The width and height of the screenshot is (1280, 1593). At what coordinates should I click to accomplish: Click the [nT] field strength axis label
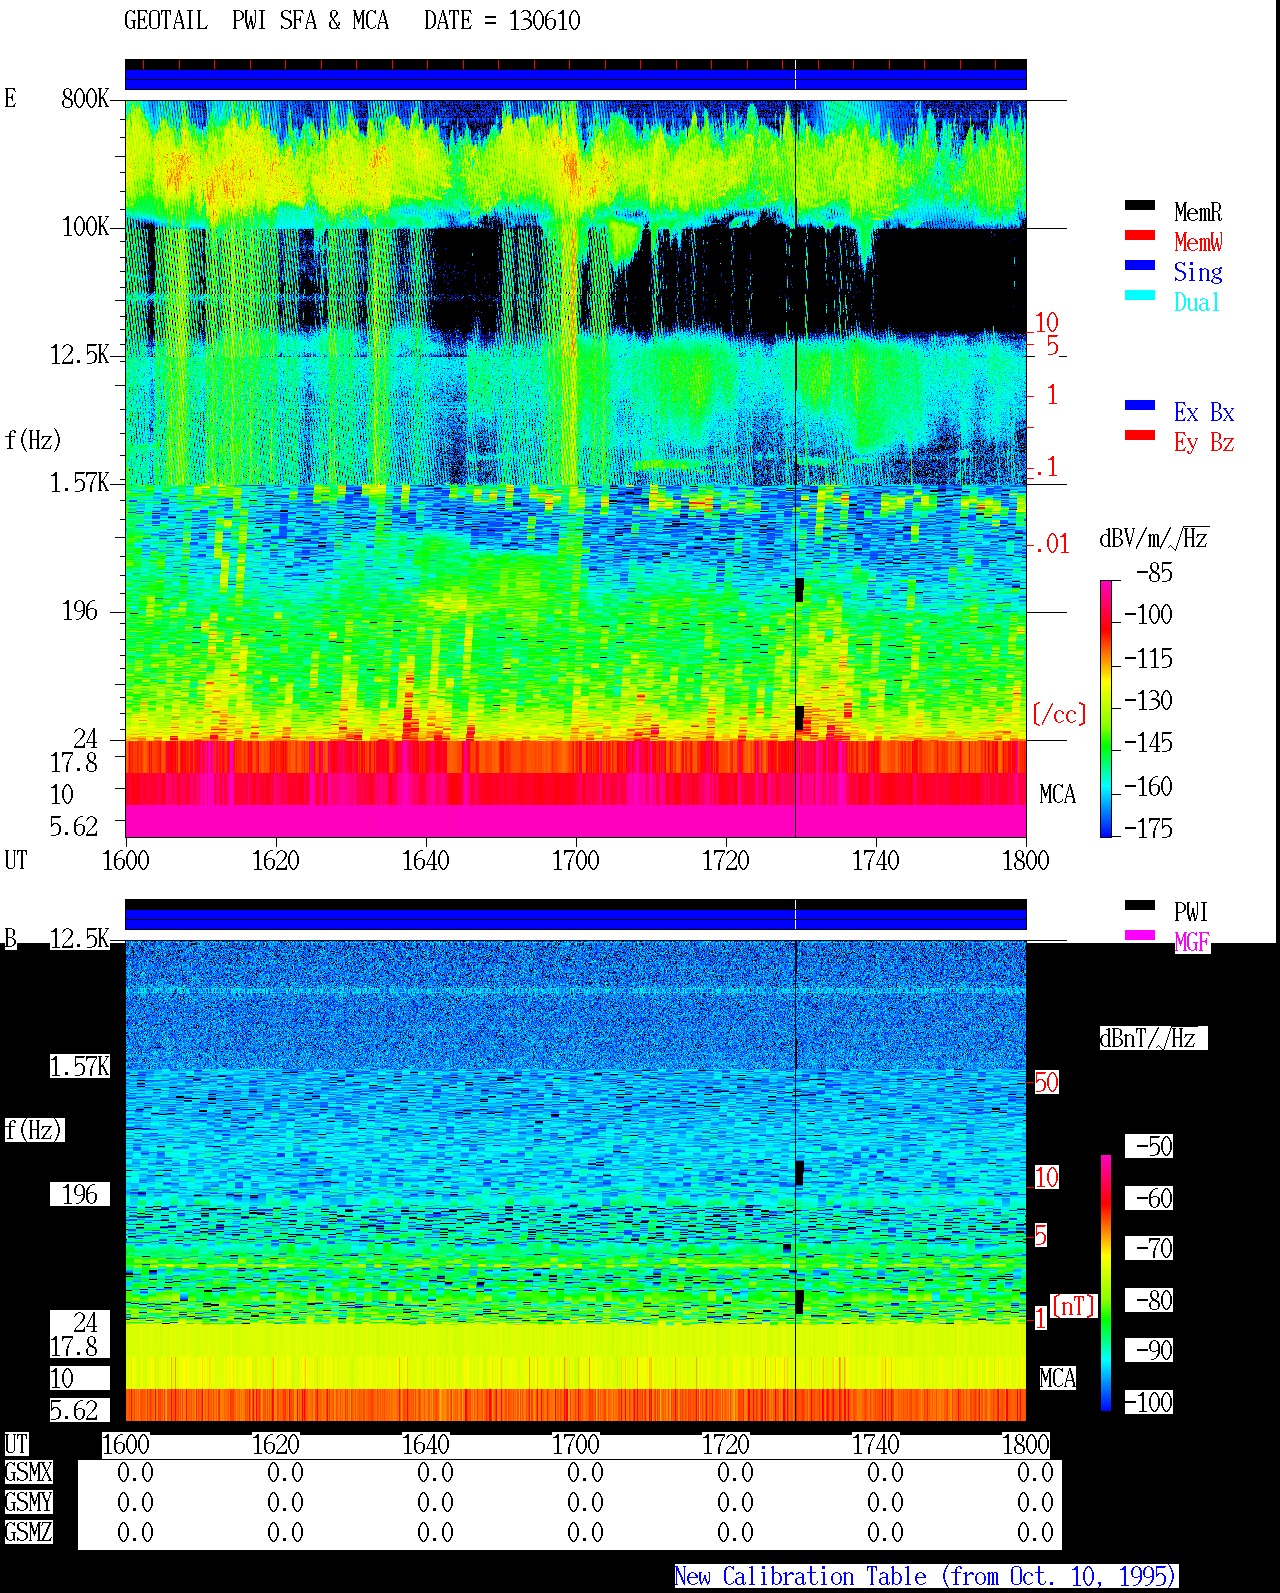click(x=1074, y=1306)
